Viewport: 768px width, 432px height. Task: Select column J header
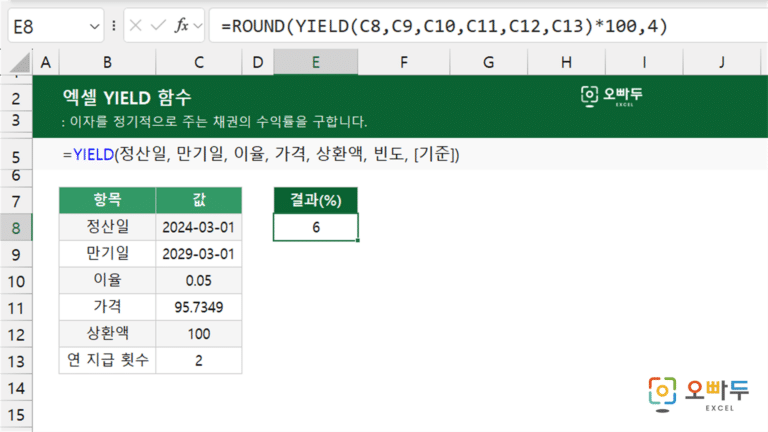pos(722,62)
